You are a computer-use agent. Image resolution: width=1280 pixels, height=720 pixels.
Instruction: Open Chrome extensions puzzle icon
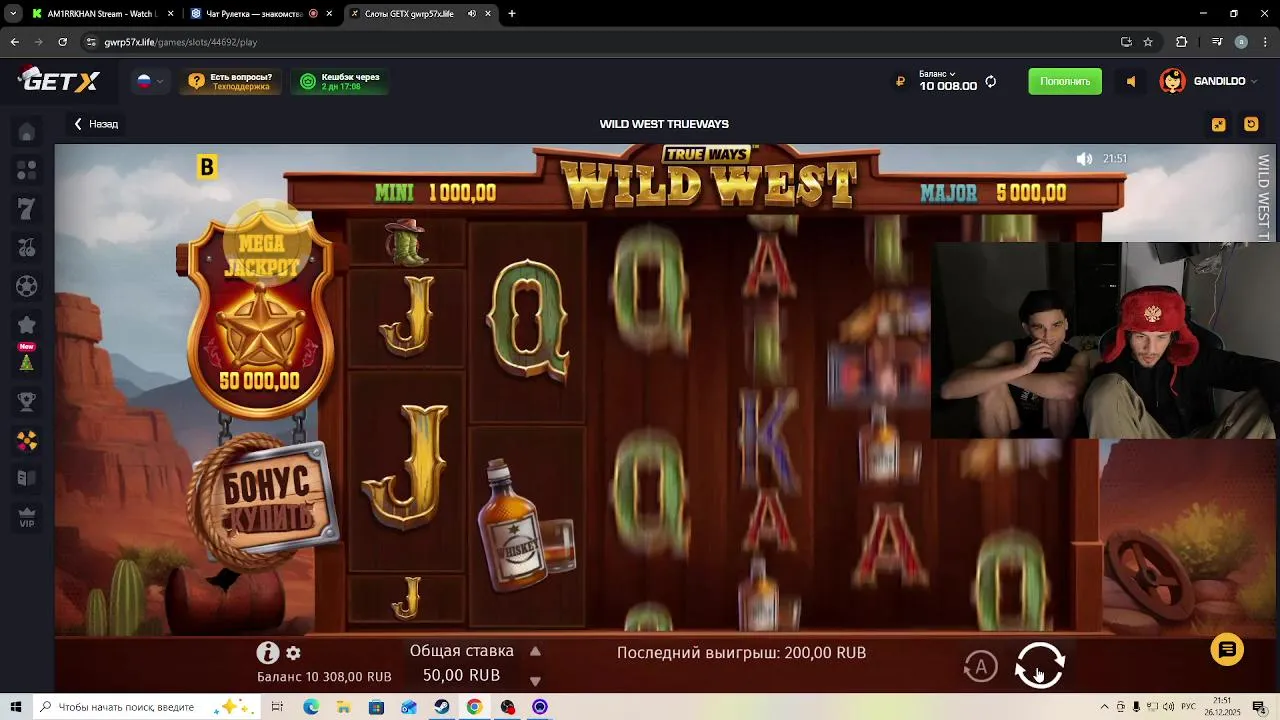click(x=1182, y=42)
